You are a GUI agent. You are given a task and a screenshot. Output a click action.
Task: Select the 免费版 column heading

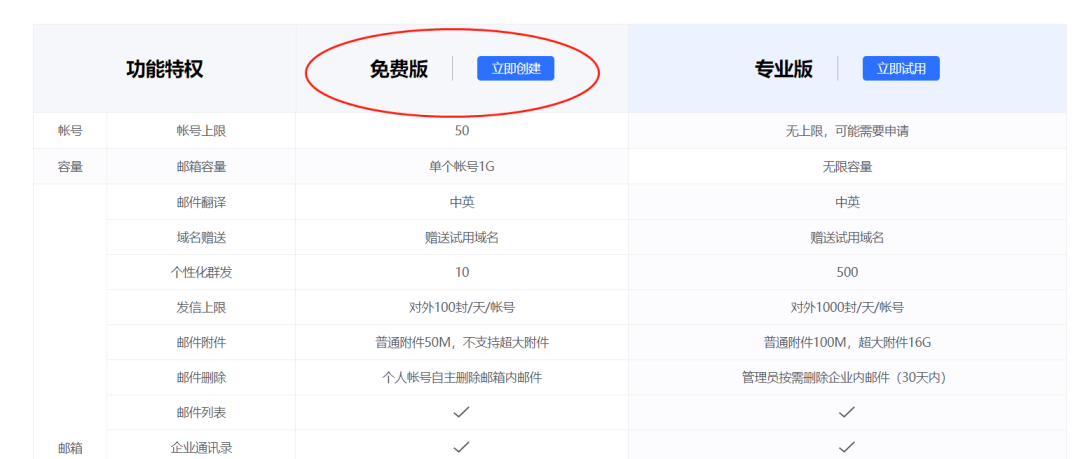pyautogui.click(x=399, y=69)
